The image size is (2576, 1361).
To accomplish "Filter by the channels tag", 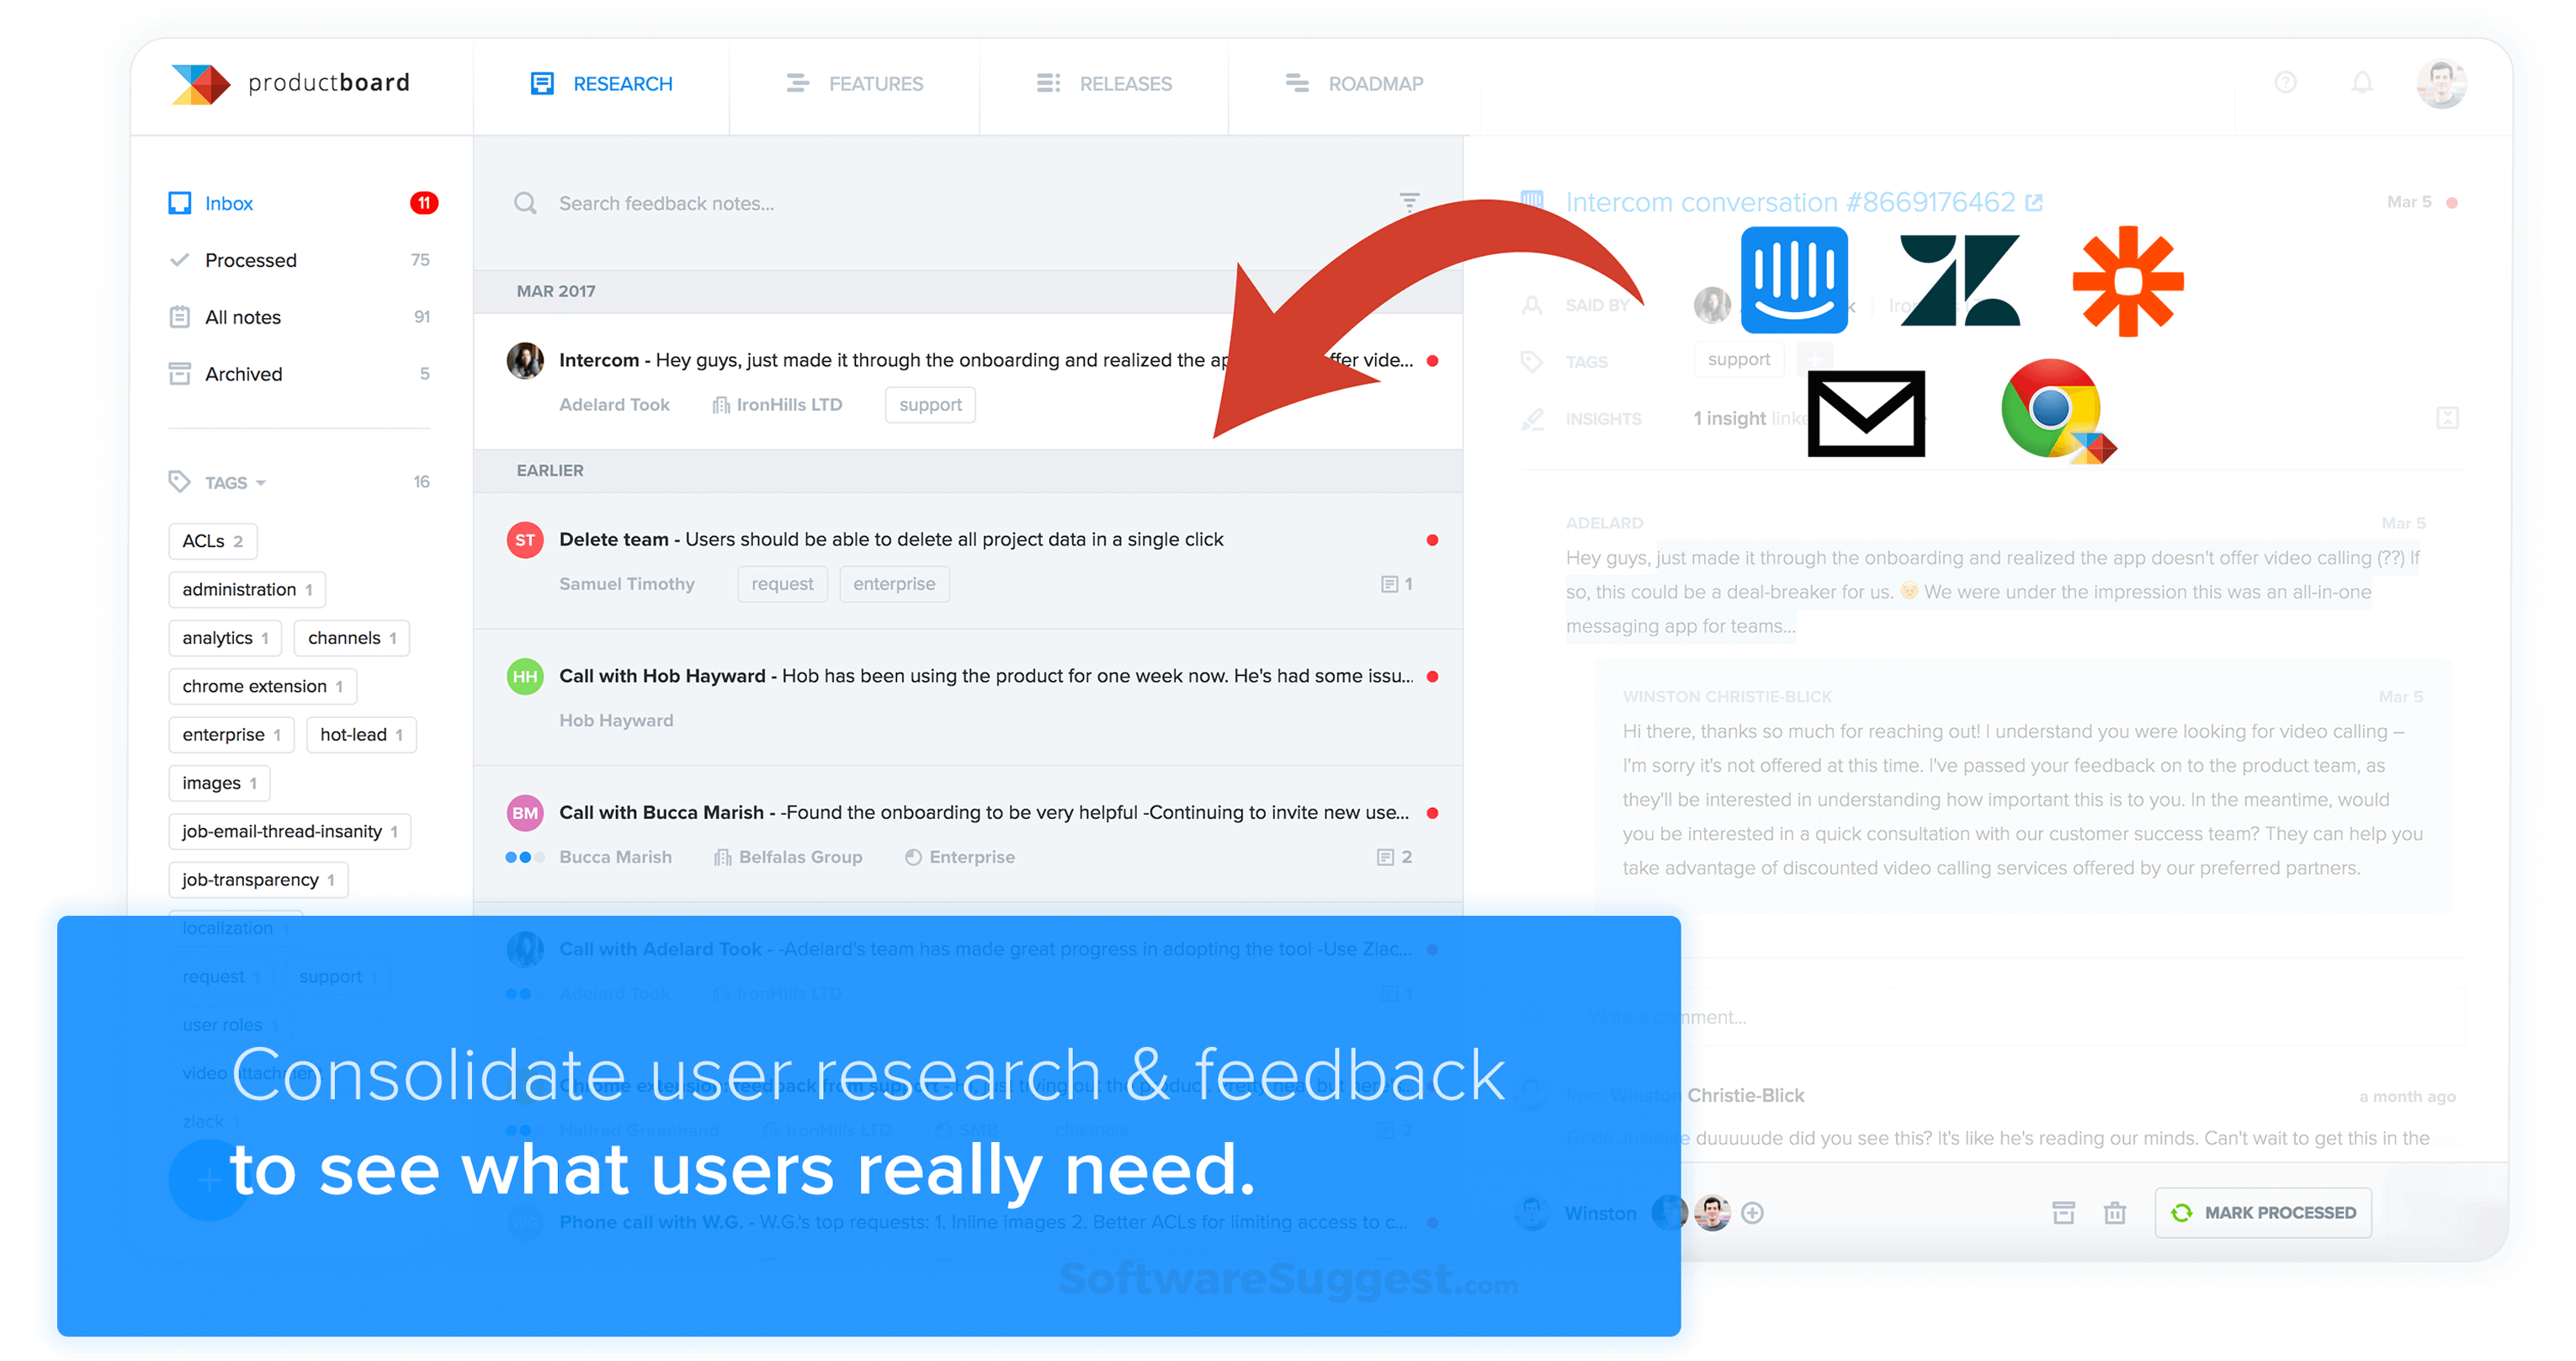I will [x=352, y=638].
